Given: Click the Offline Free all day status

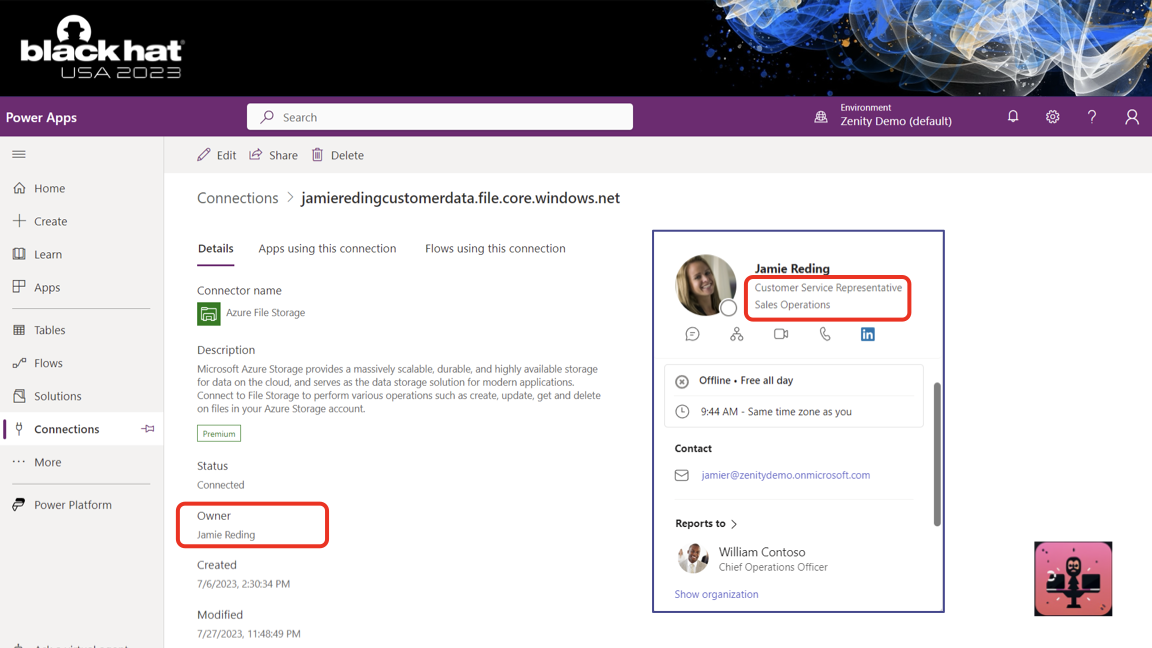Looking at the screenshot, I should pos(746,381).
